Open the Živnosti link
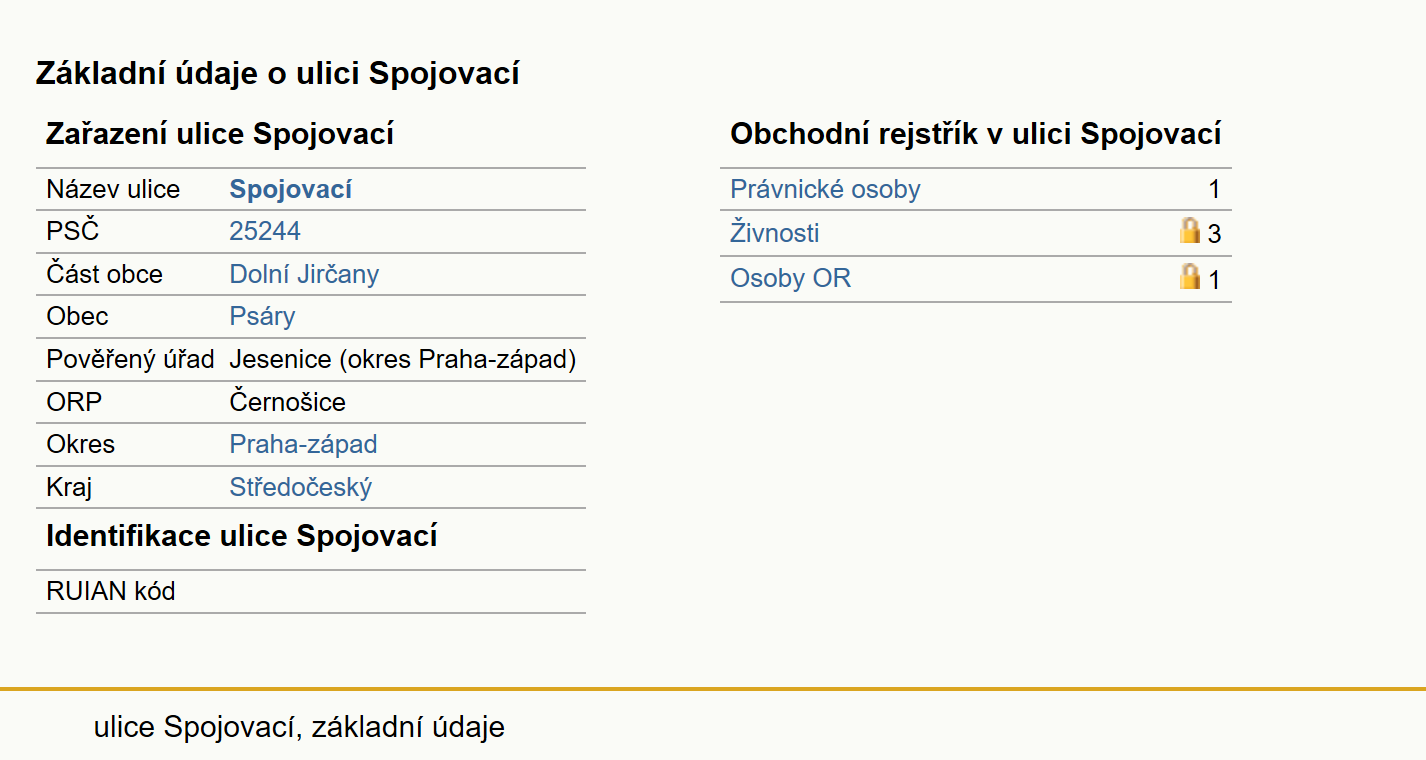Image resolution: width=1426 pixels, height=760 pixels. 775,233
